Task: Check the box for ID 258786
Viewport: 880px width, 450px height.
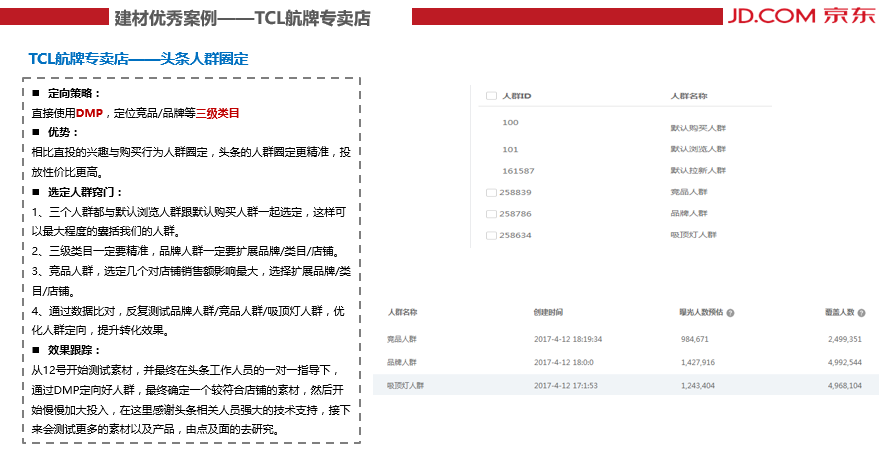Action: click(x=491, y=214)
